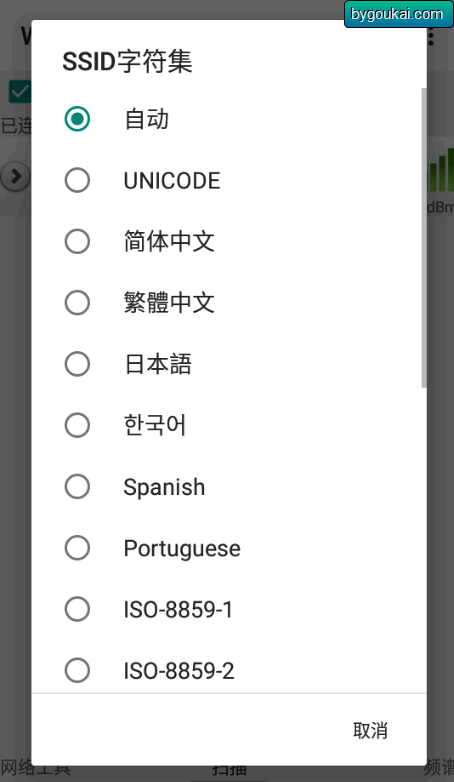
Task: Select ISO-8859-1 encoding
Action: pos(229,609)
